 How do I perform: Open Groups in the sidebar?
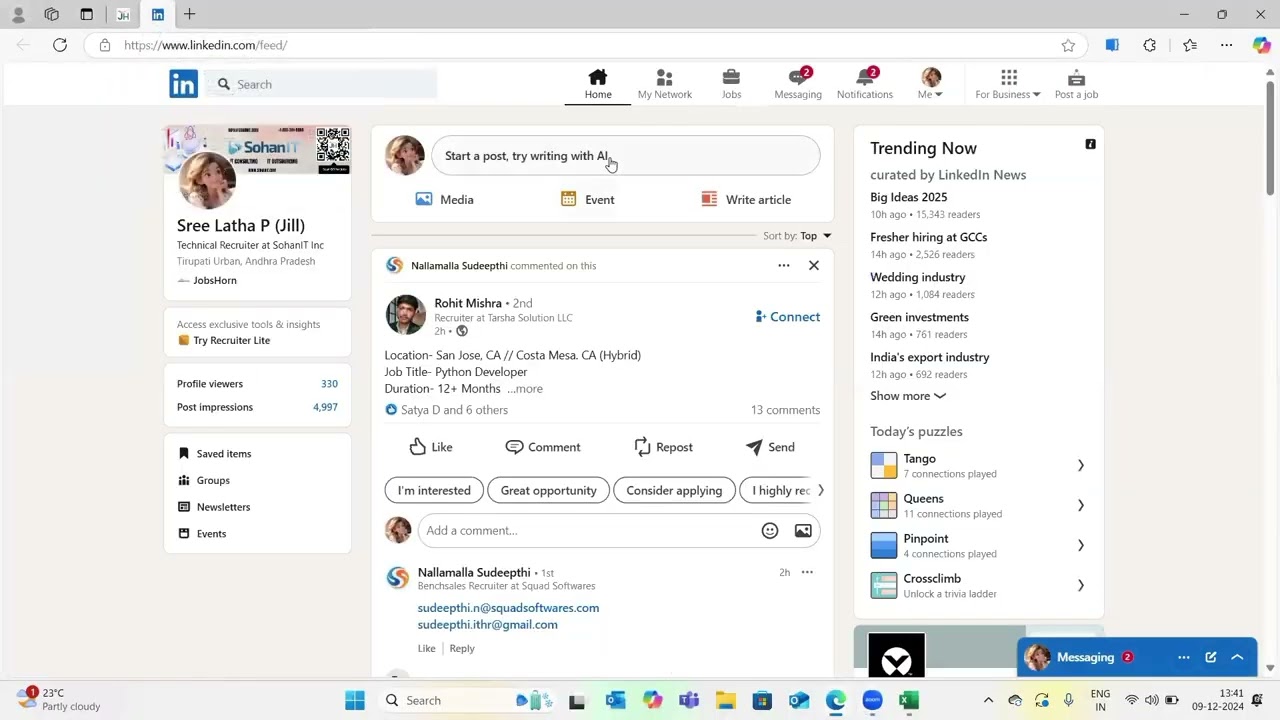click(203, 480)
